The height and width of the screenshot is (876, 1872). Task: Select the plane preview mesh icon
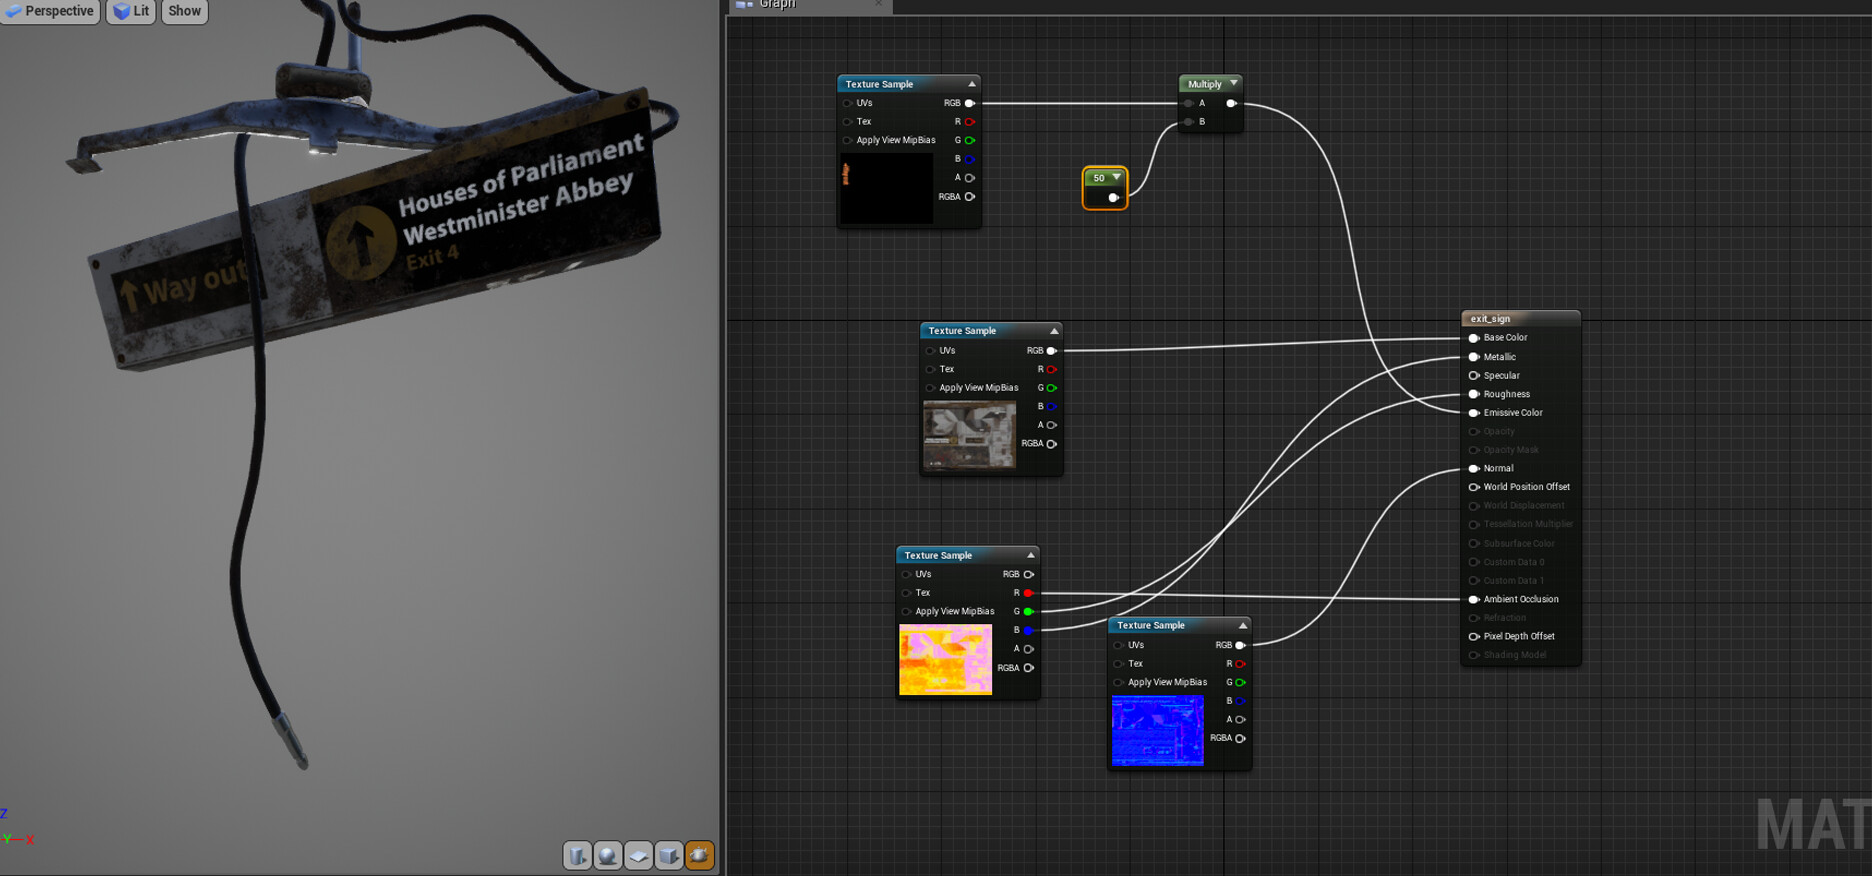(638, 855)
